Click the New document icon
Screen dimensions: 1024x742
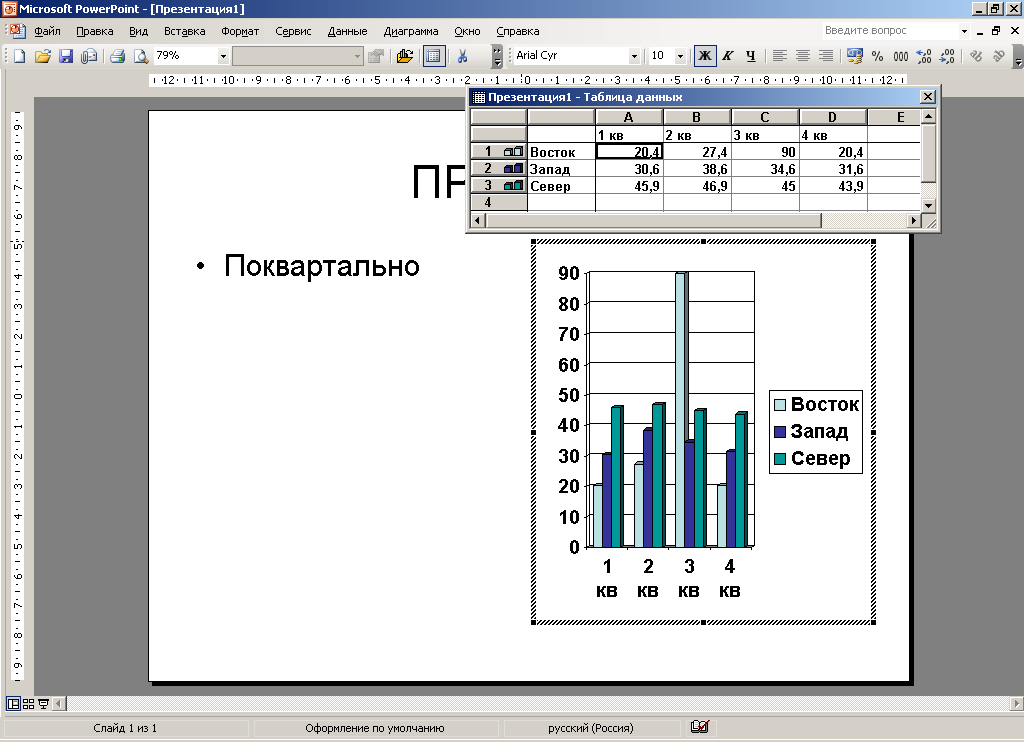(19, 56)
